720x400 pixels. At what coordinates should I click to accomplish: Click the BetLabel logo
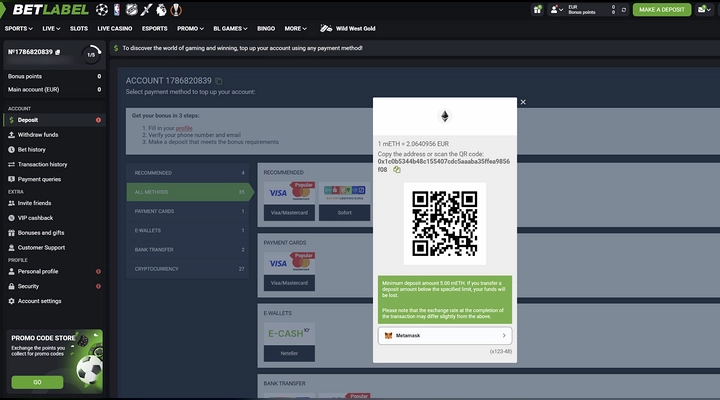pos(51,10)
